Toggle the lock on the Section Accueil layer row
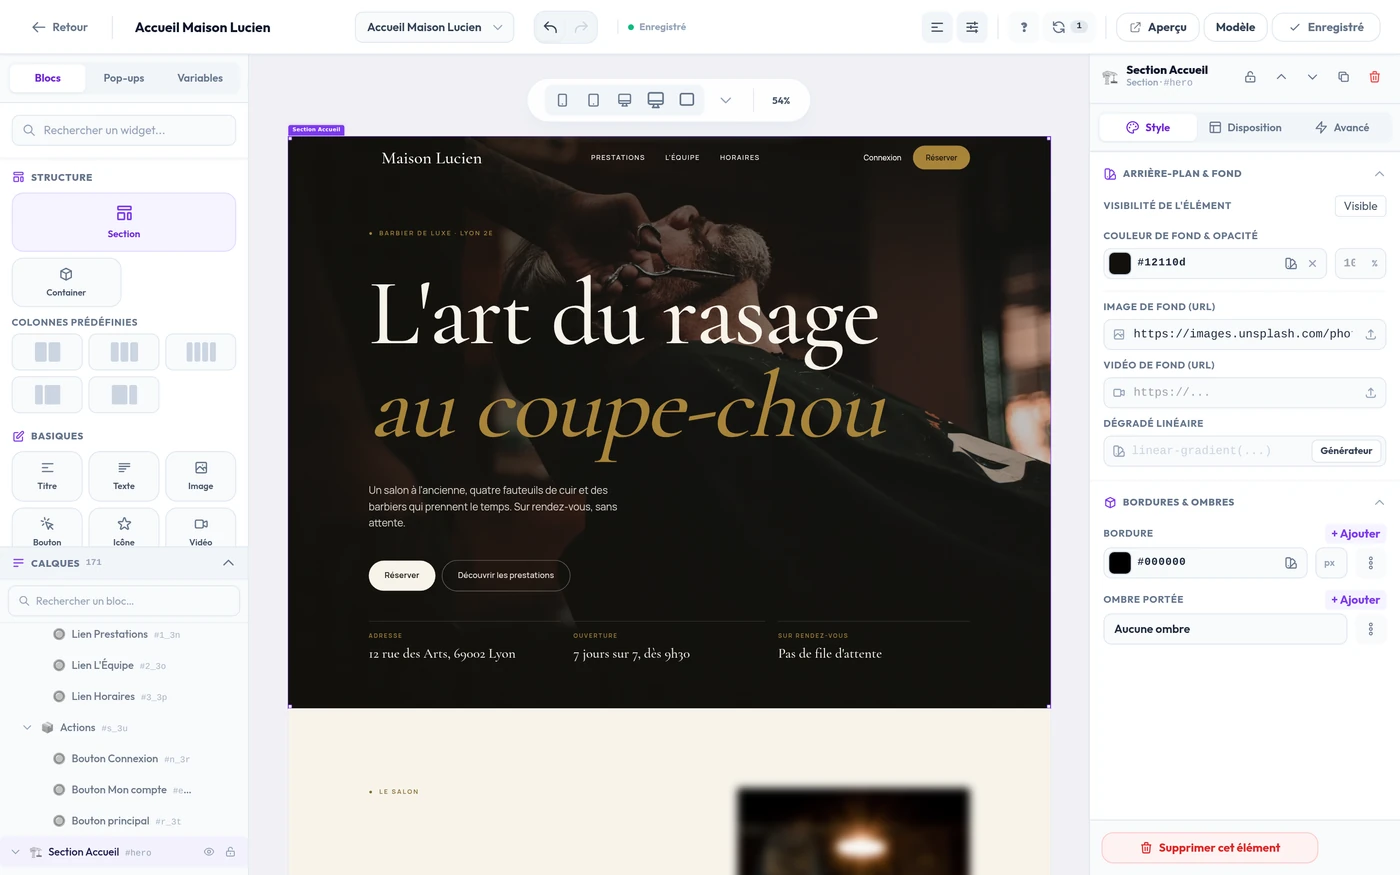Viewport: 1400px width, 875px height. click(230, 852)
